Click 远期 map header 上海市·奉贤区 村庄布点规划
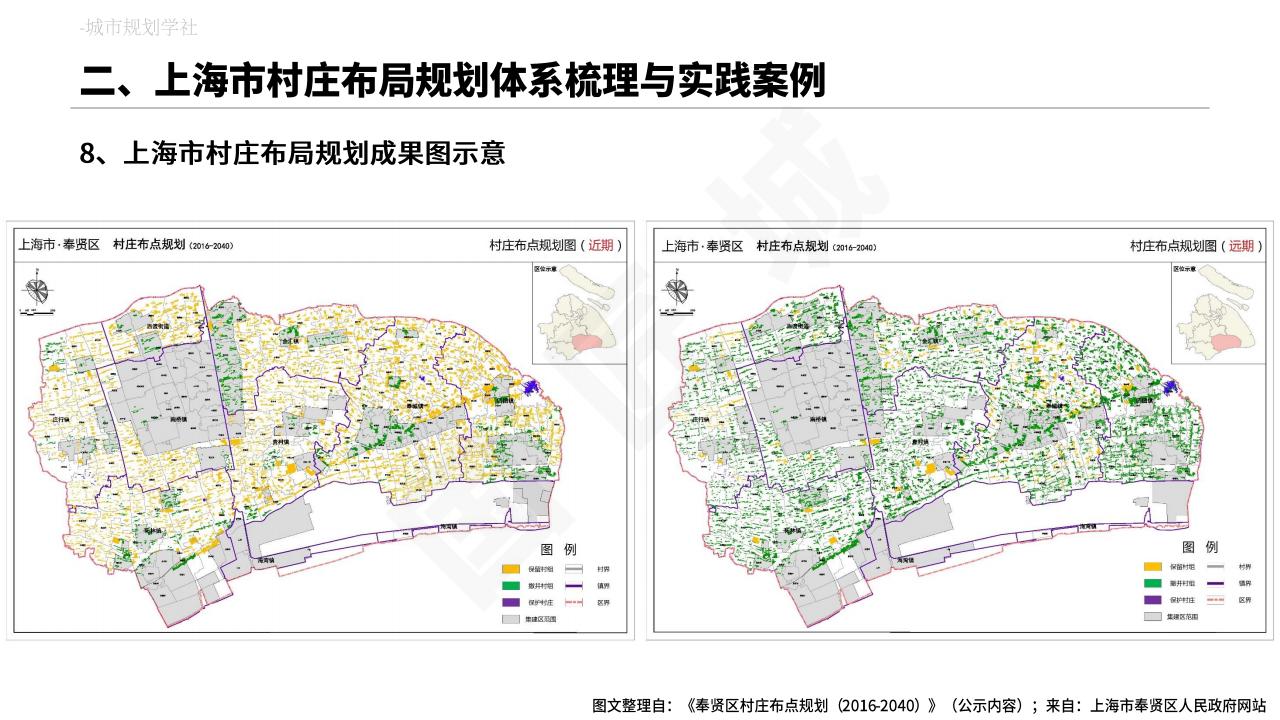The image size is (1280, 720). tap(768, 246)
